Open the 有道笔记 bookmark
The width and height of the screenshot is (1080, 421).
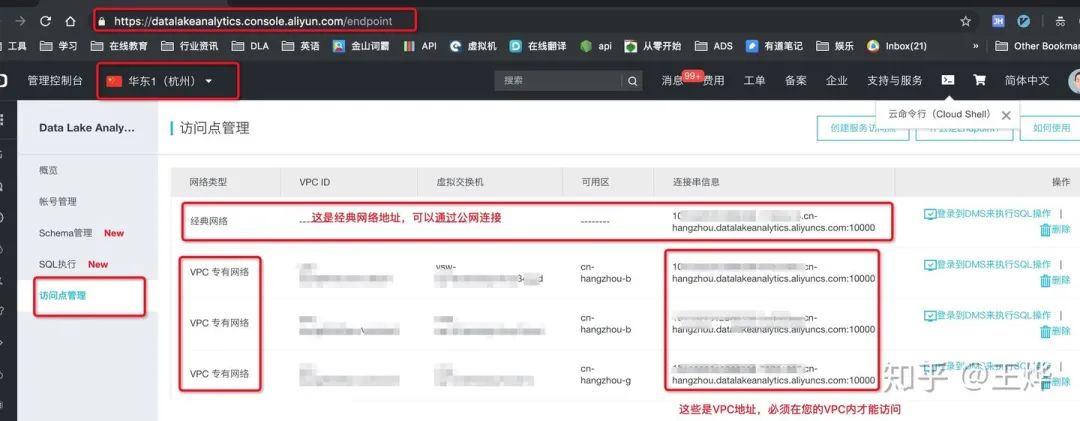(x=774, y=46)
